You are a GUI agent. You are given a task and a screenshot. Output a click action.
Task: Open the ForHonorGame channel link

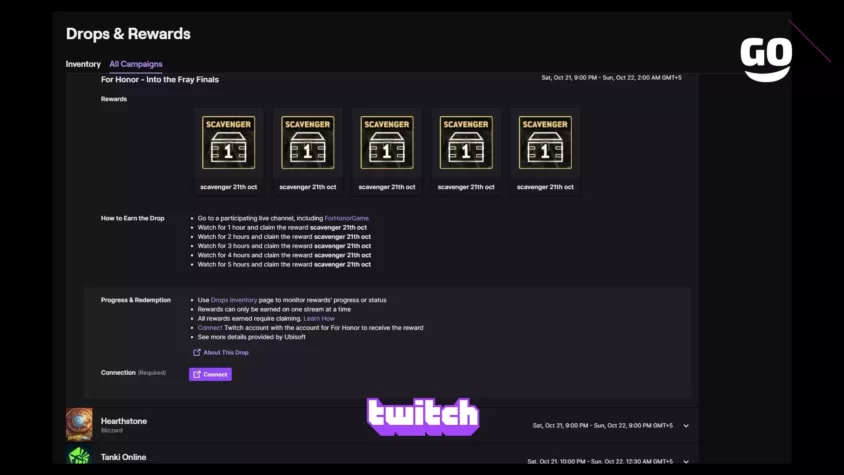click(347, 218)
